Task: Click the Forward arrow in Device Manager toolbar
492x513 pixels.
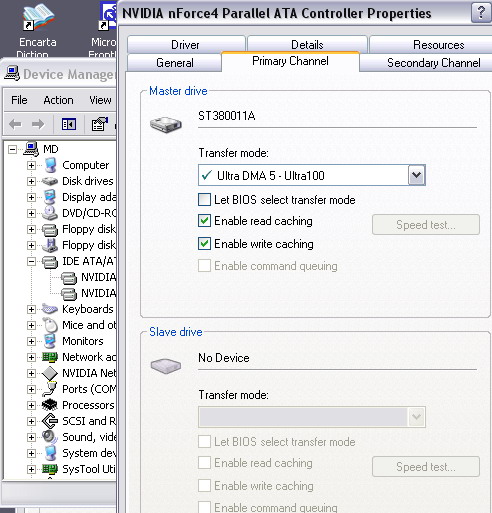Action: (x=38, y=124)
